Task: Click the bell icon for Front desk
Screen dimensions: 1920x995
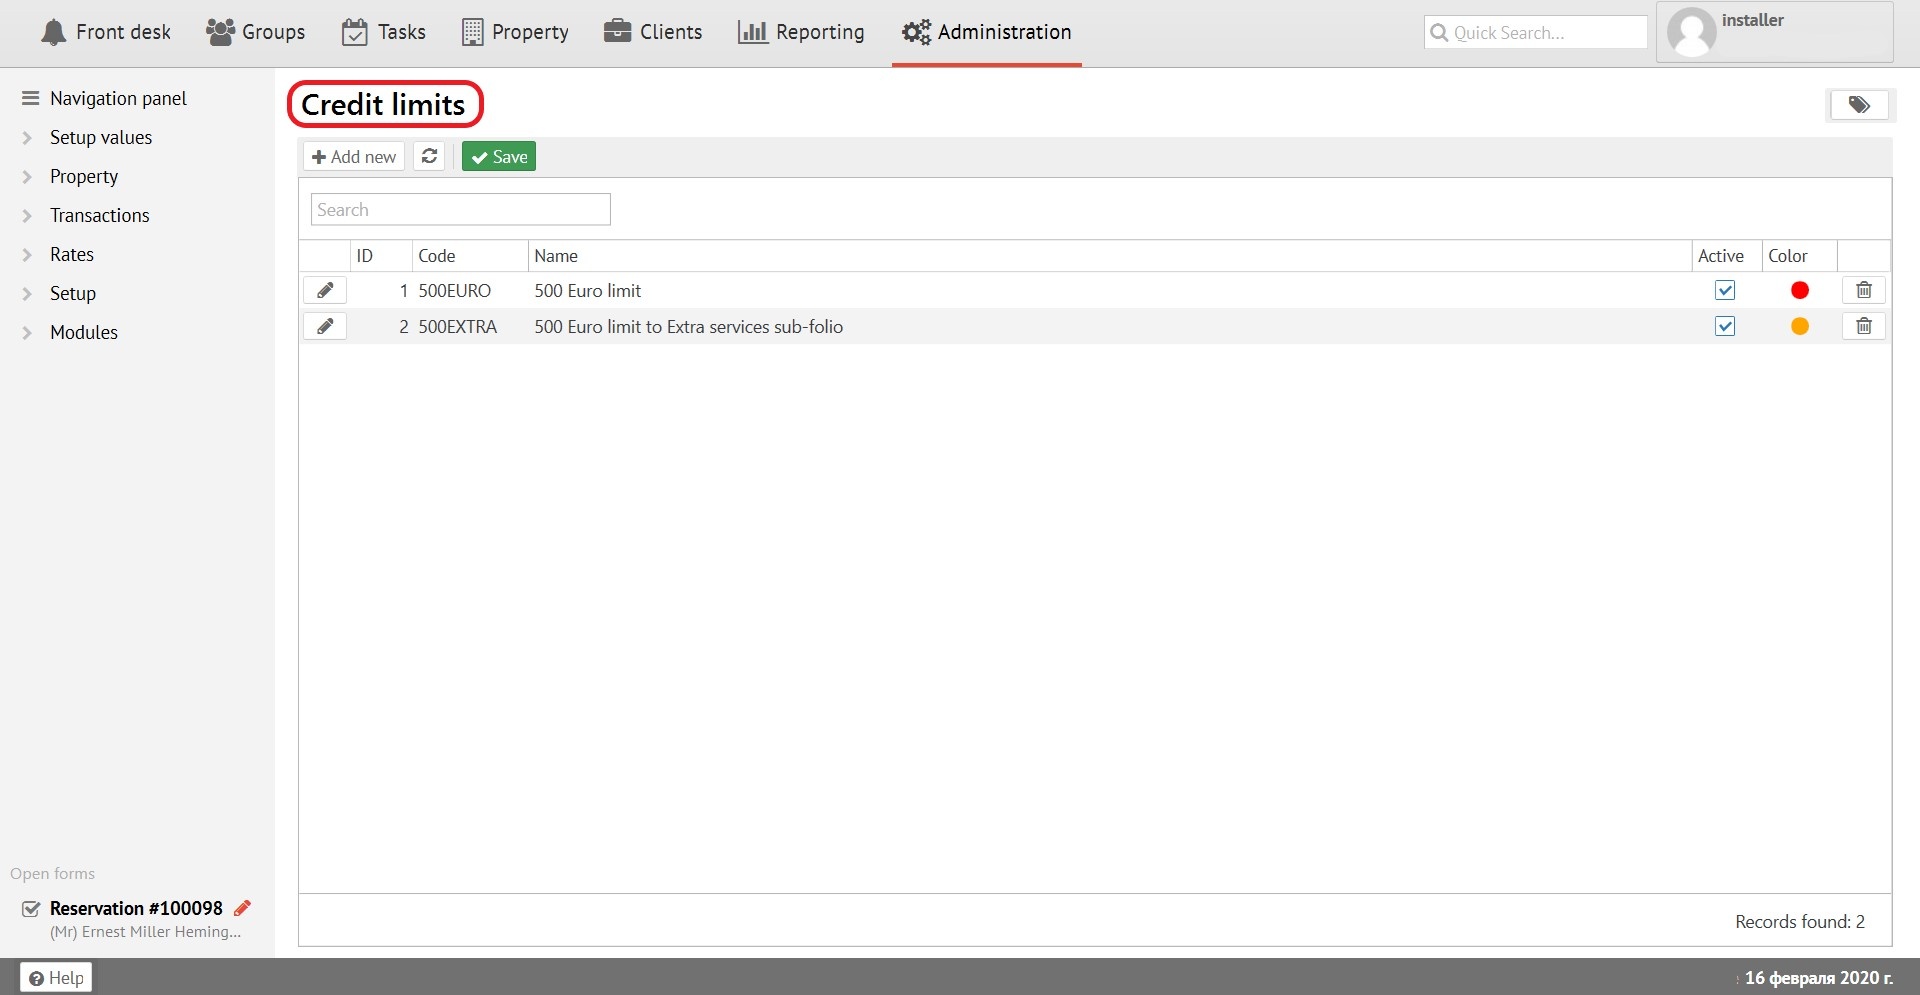Action: click(x=53, y=32)
